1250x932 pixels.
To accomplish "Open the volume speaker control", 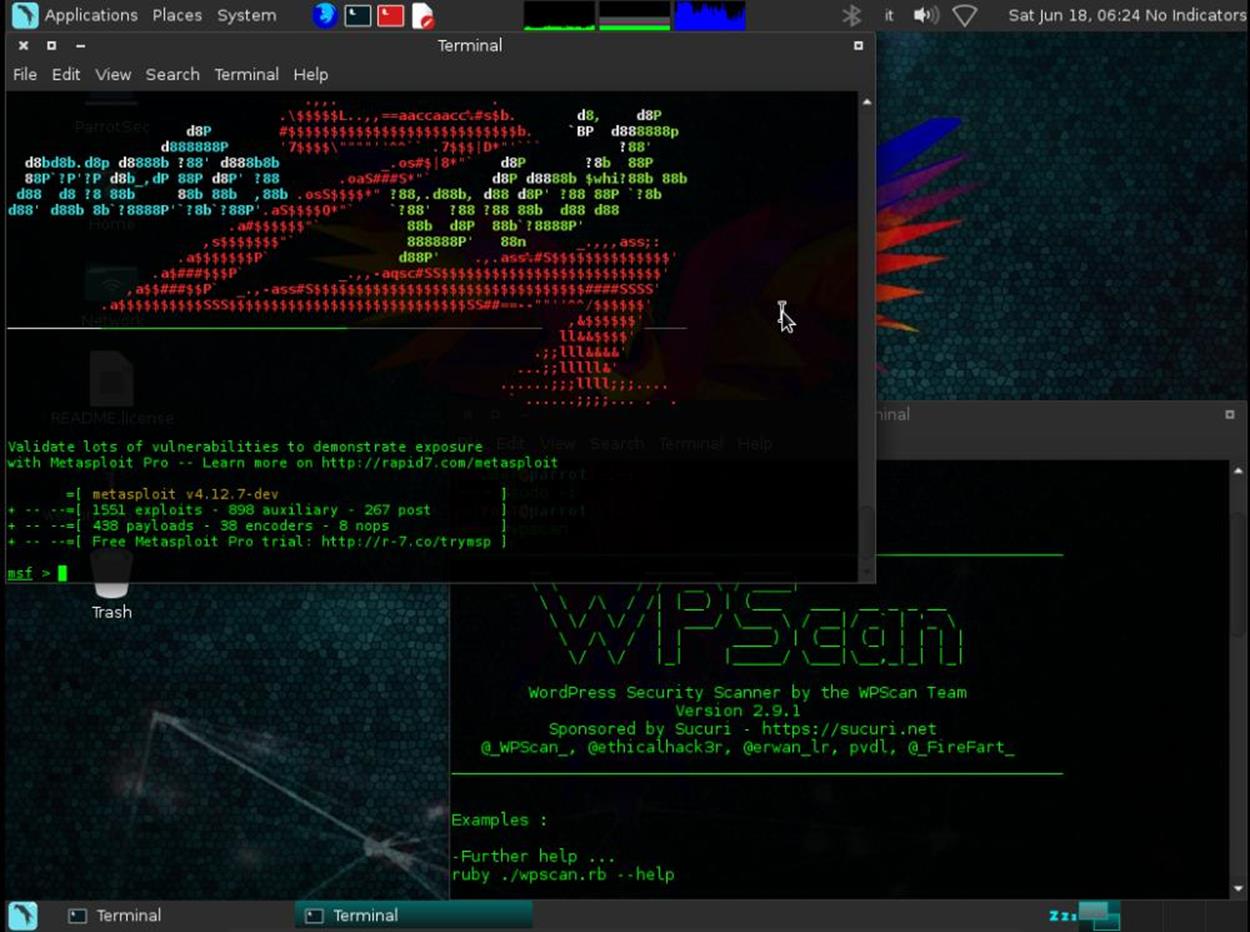I will (927, 15).
